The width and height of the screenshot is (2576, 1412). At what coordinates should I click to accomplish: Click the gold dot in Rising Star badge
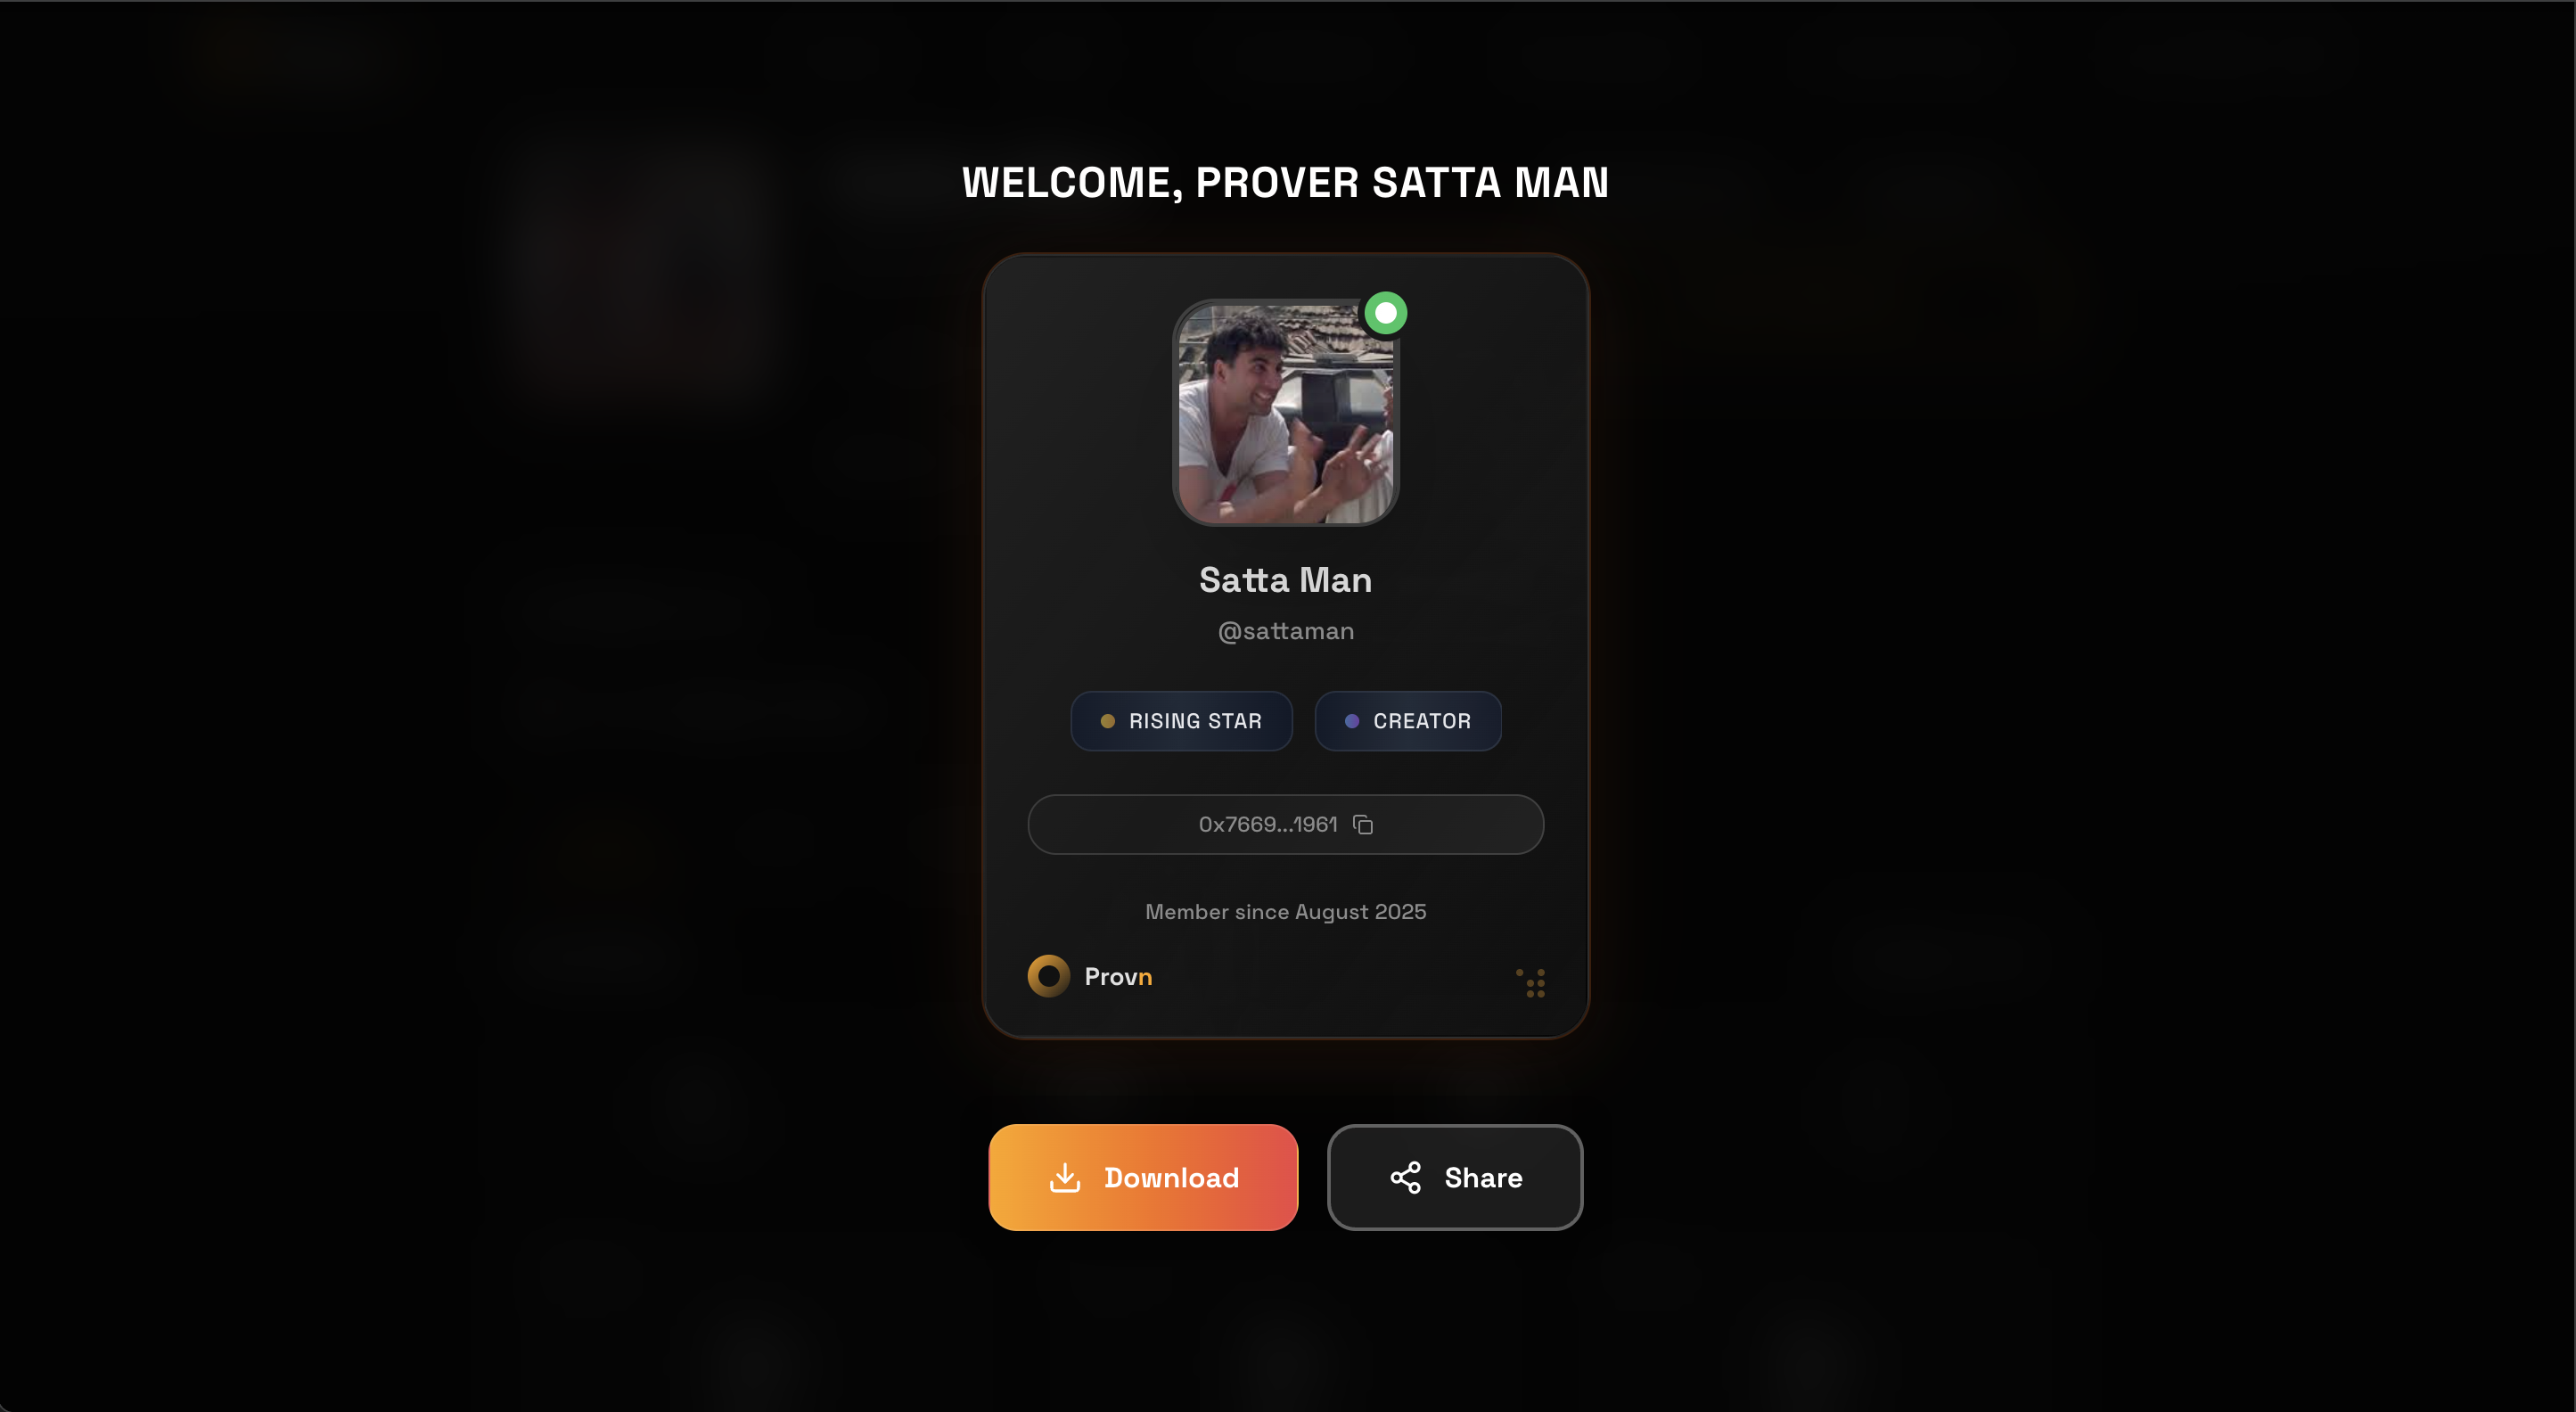point(1107,721)
